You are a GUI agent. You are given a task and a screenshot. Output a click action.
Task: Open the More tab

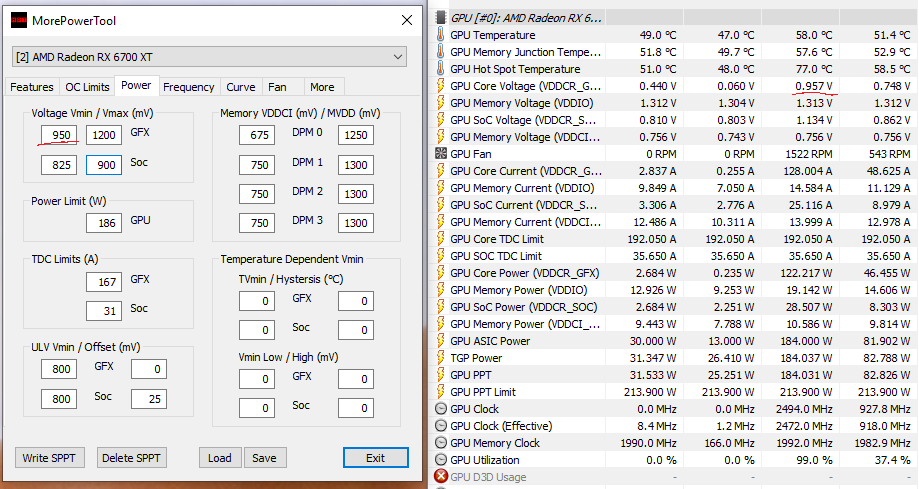pyautogui.click(x=322, y=87)
